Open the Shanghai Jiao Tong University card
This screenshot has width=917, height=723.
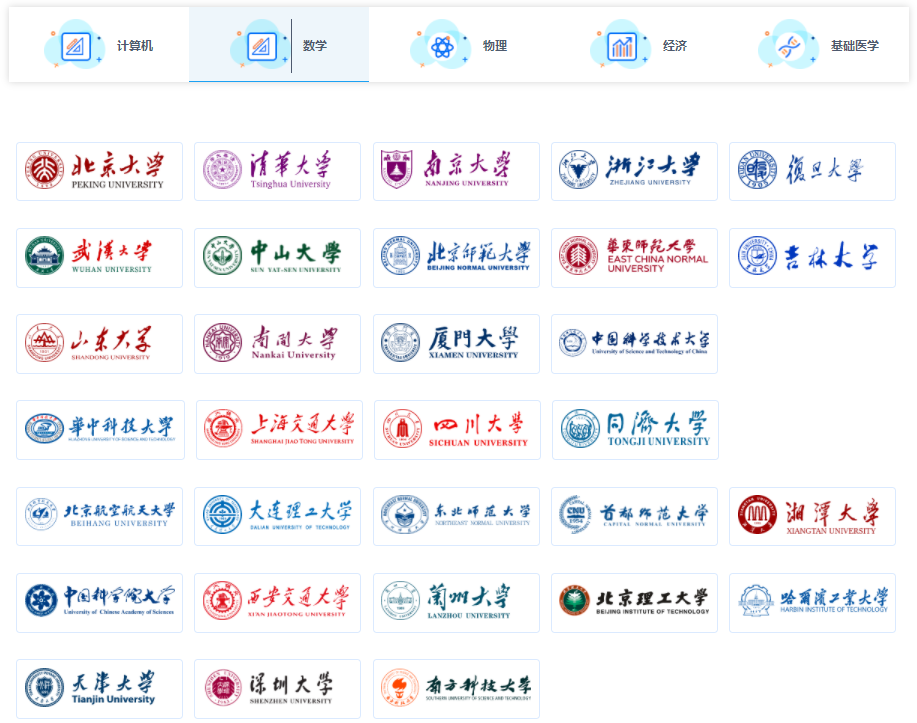[280, 430]
